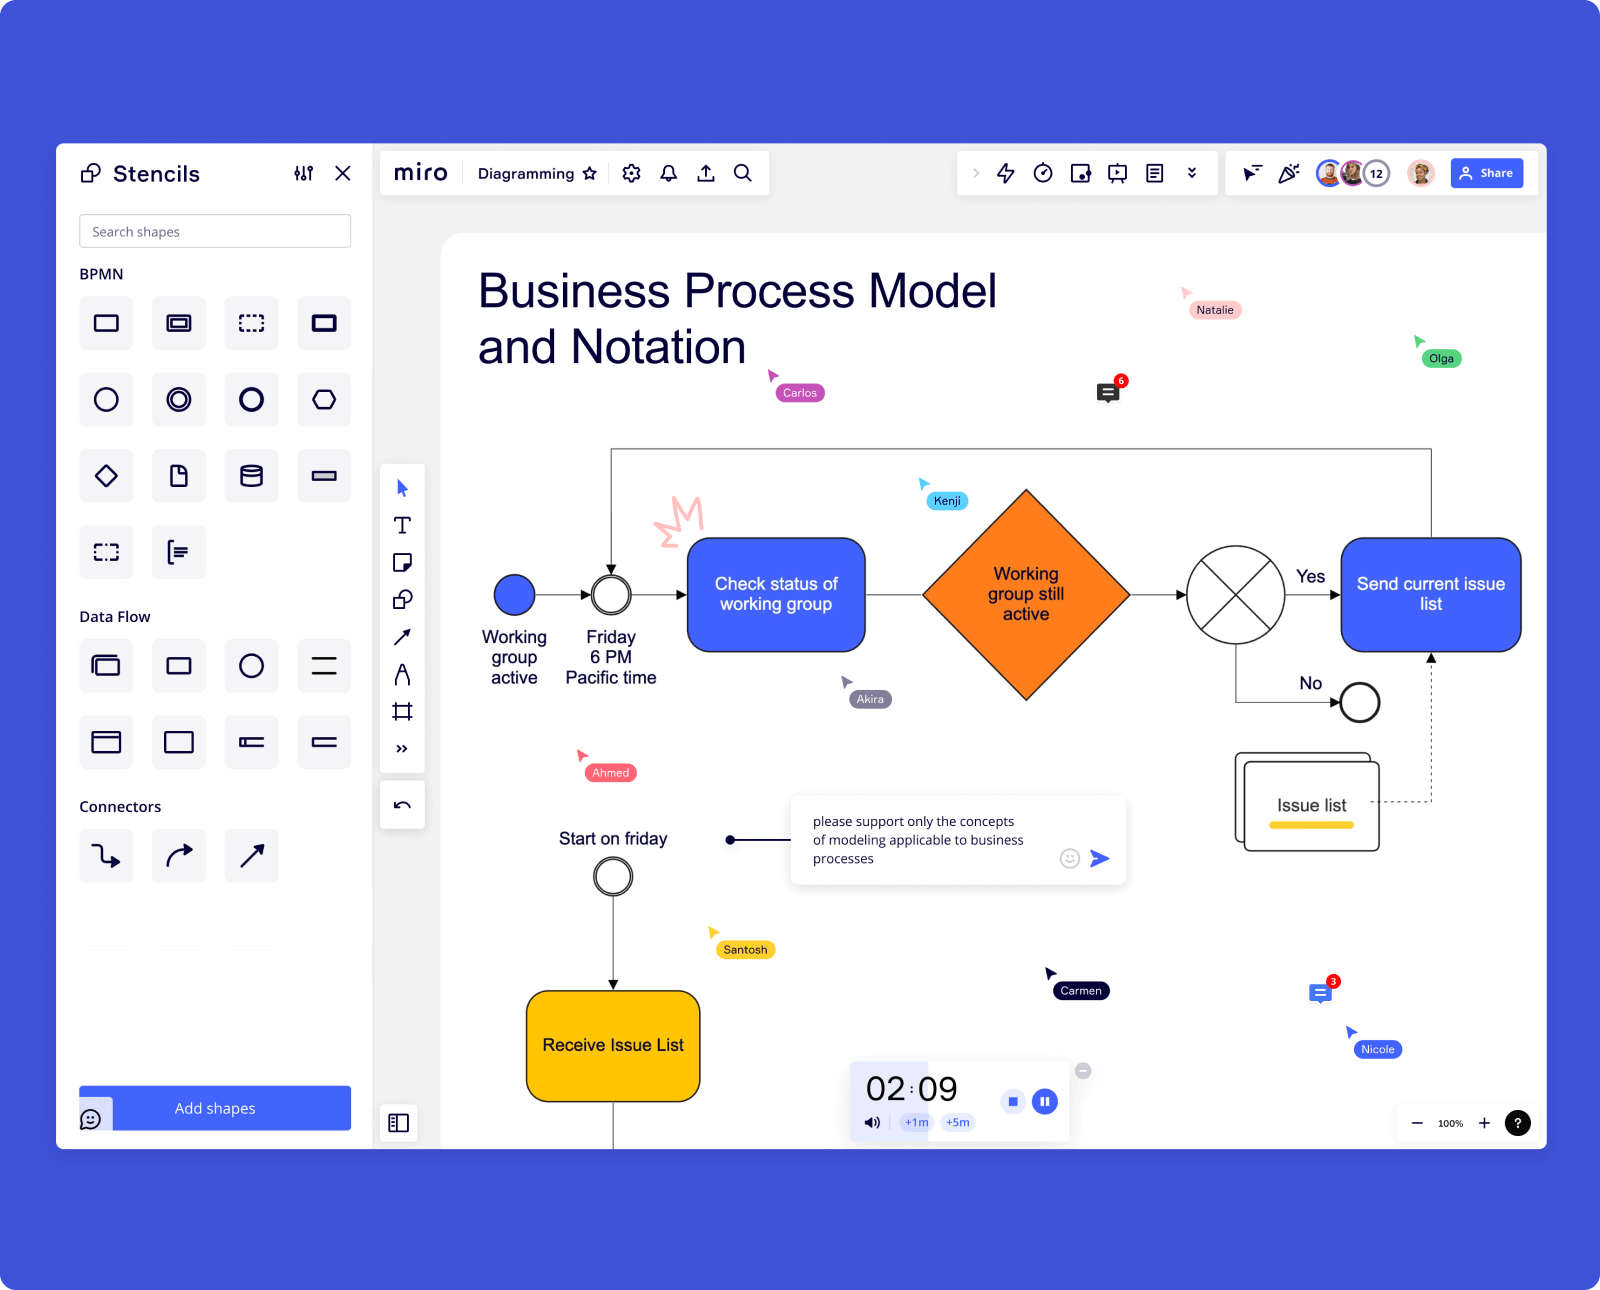
Task: Select the Connection line tool
Action: [x=402, y=636]
